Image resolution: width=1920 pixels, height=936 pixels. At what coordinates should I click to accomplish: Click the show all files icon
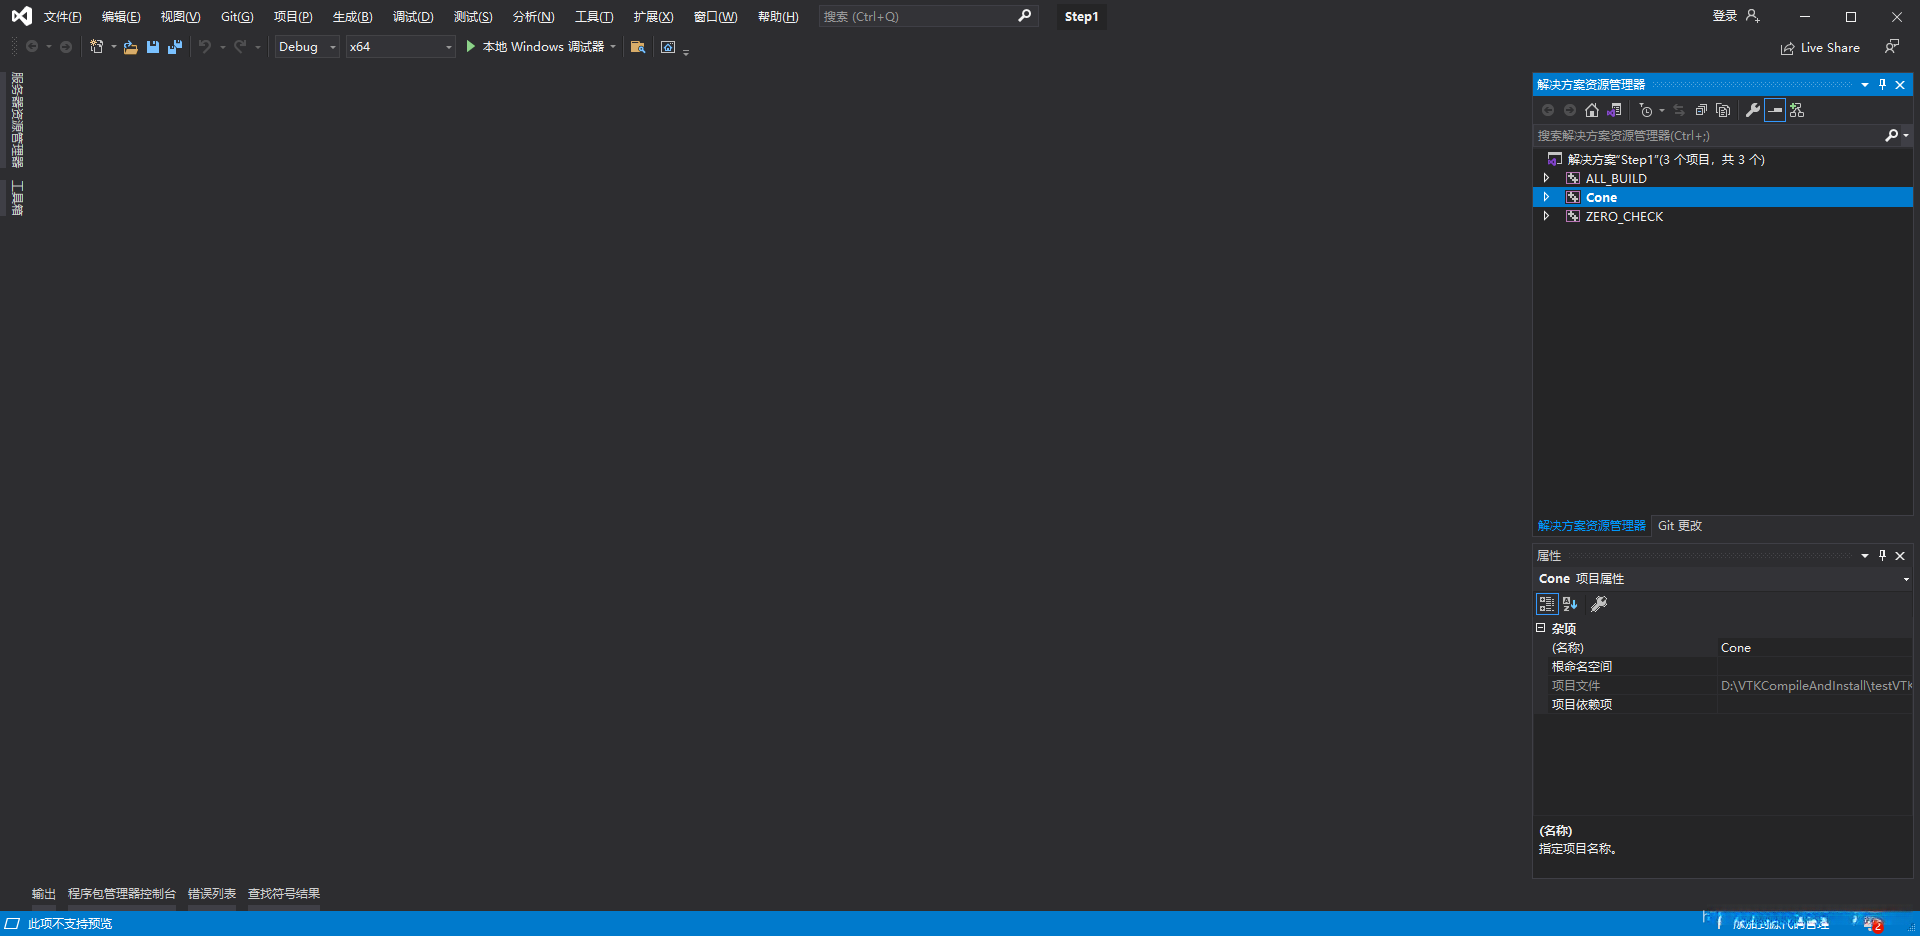point(1723,110)
